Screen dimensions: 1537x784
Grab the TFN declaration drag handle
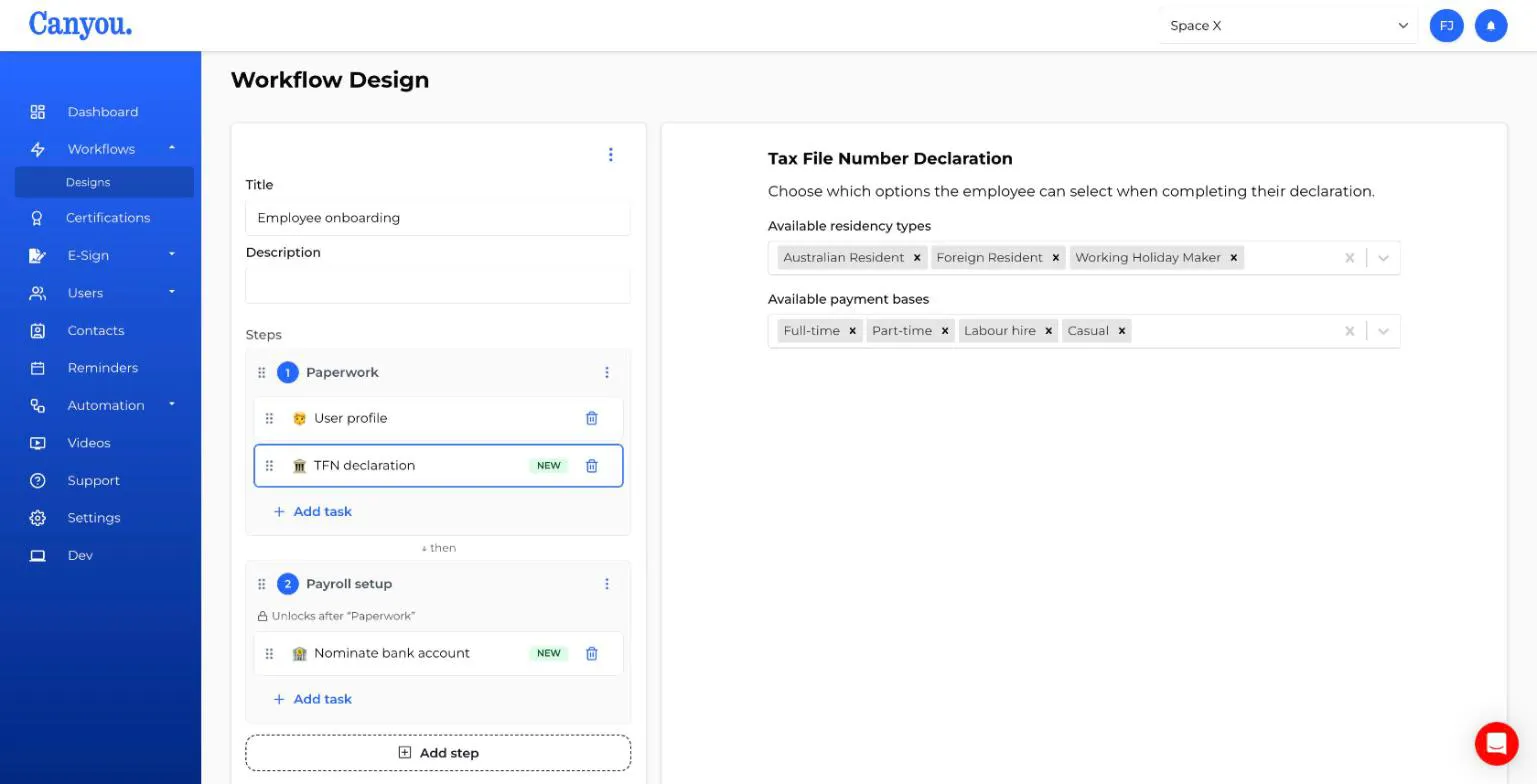(x=269, y=465)
